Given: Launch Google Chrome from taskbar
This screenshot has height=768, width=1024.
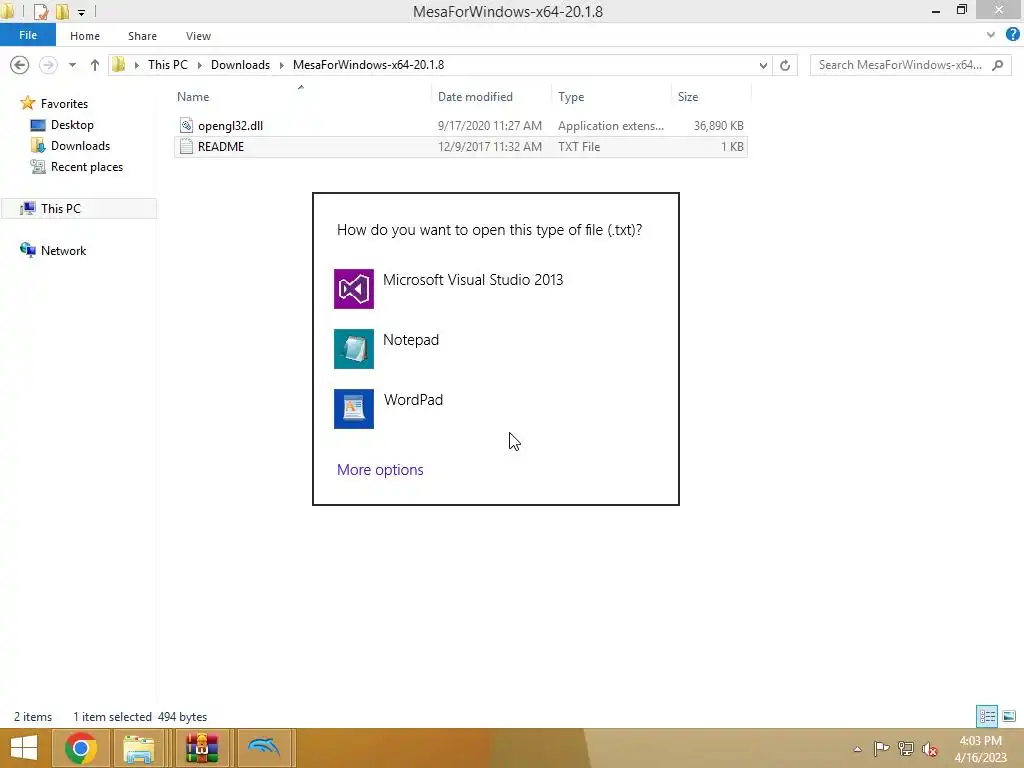Looking at the screenshot, I should (x=81, y=748).
